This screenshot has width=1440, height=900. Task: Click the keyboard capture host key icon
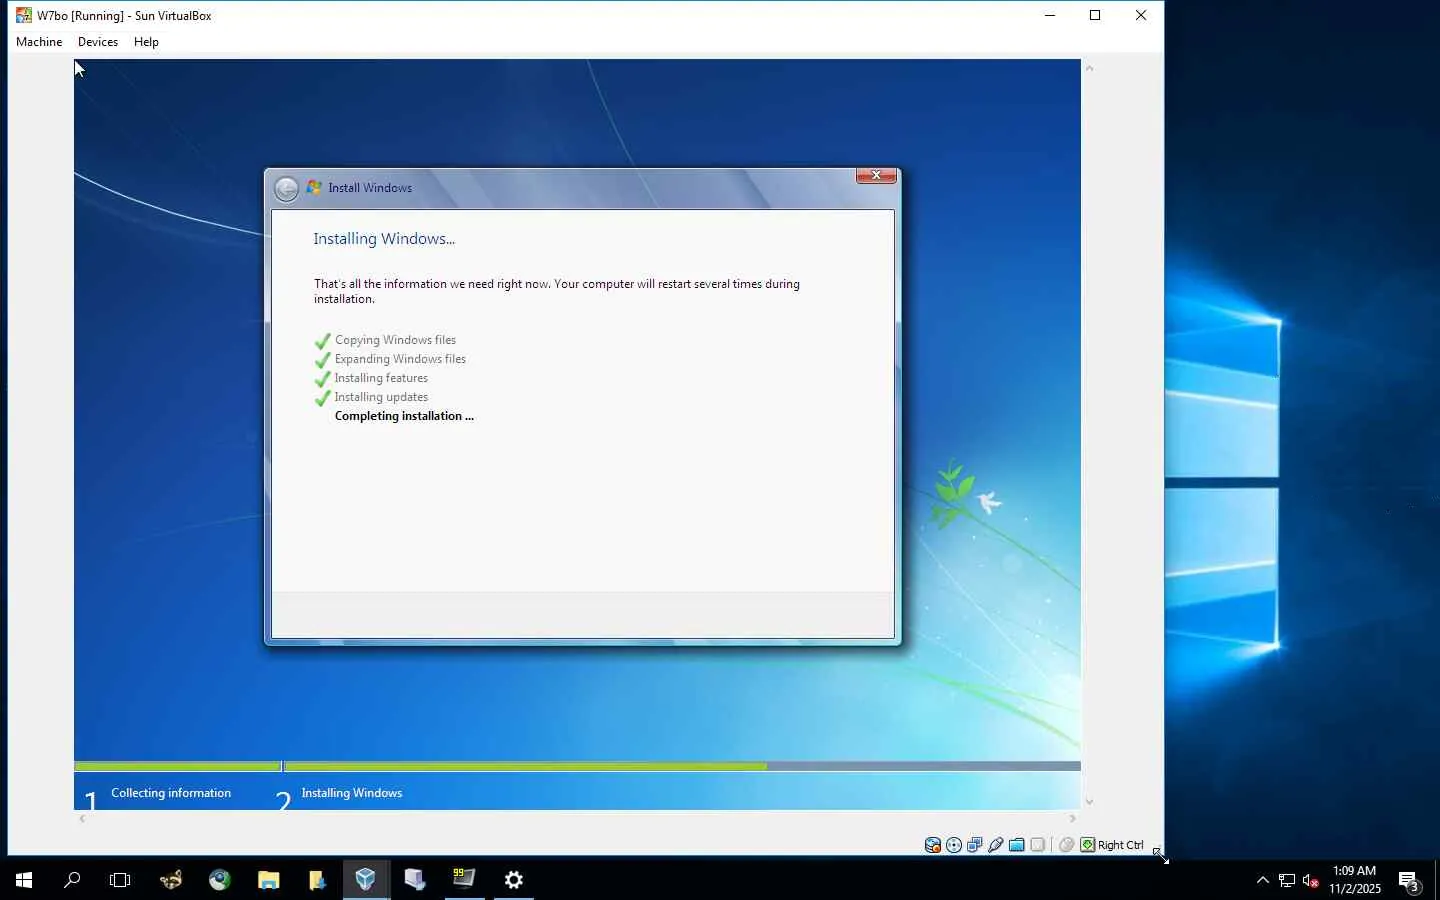tap(1088, 845)
